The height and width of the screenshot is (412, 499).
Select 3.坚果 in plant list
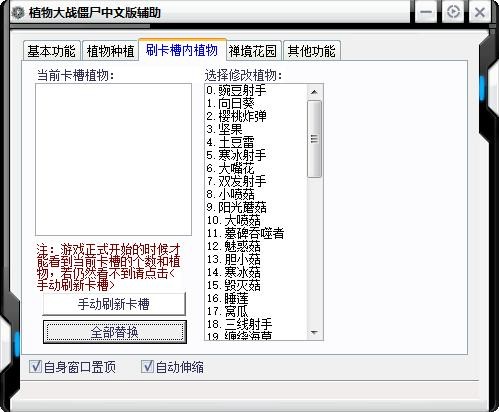256,129
